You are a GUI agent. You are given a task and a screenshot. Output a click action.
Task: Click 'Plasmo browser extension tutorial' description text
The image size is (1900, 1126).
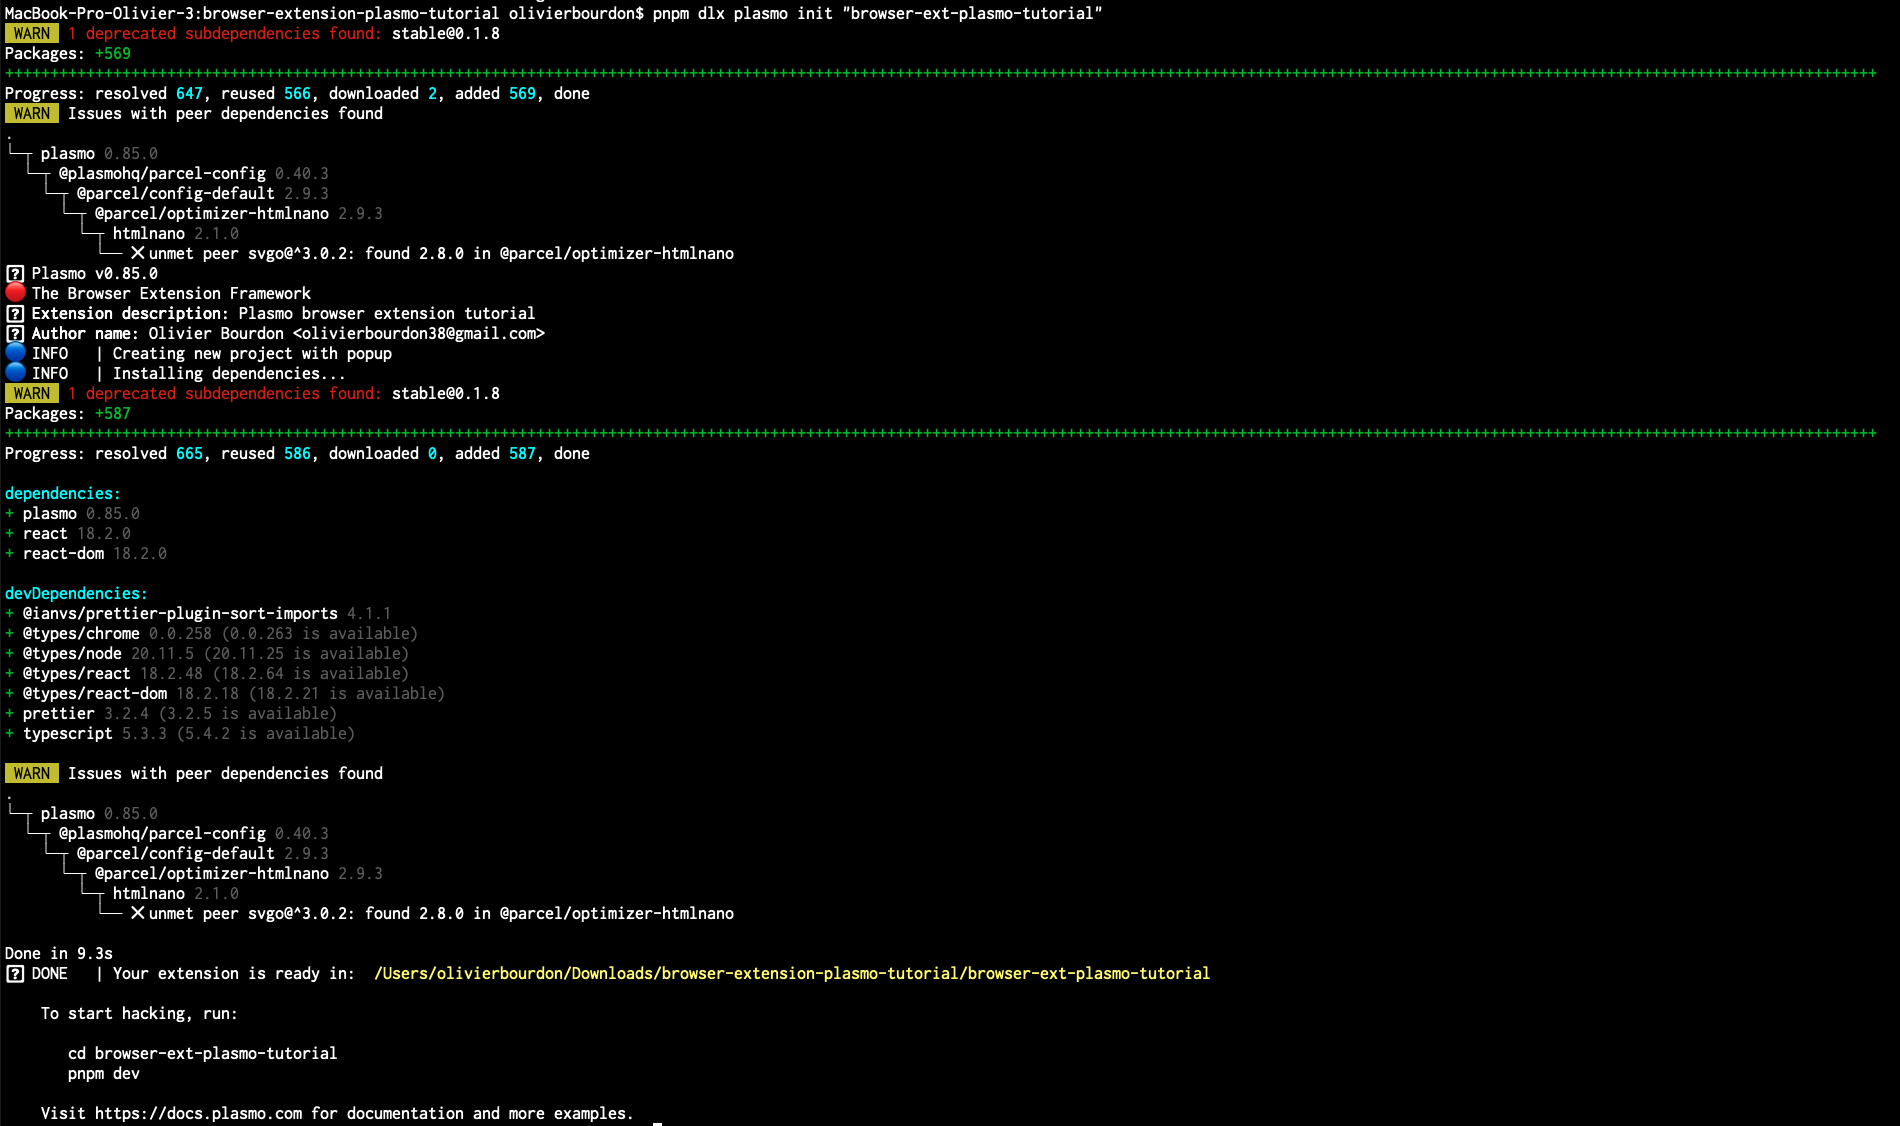pos(387,313)
